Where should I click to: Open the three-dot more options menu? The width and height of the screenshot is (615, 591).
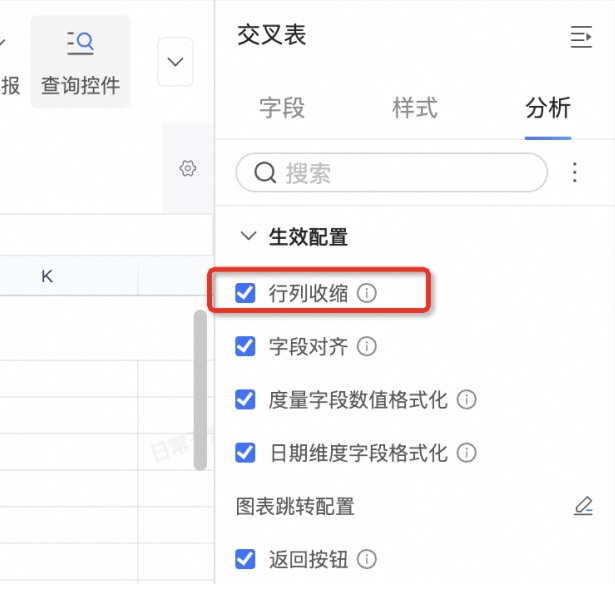575,173
